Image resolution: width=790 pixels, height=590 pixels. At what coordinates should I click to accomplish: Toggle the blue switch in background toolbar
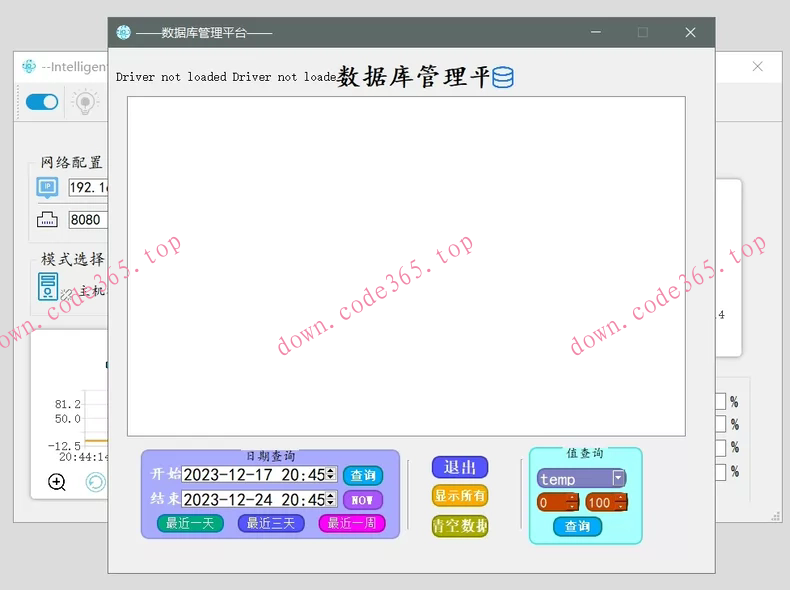(42, 102)
